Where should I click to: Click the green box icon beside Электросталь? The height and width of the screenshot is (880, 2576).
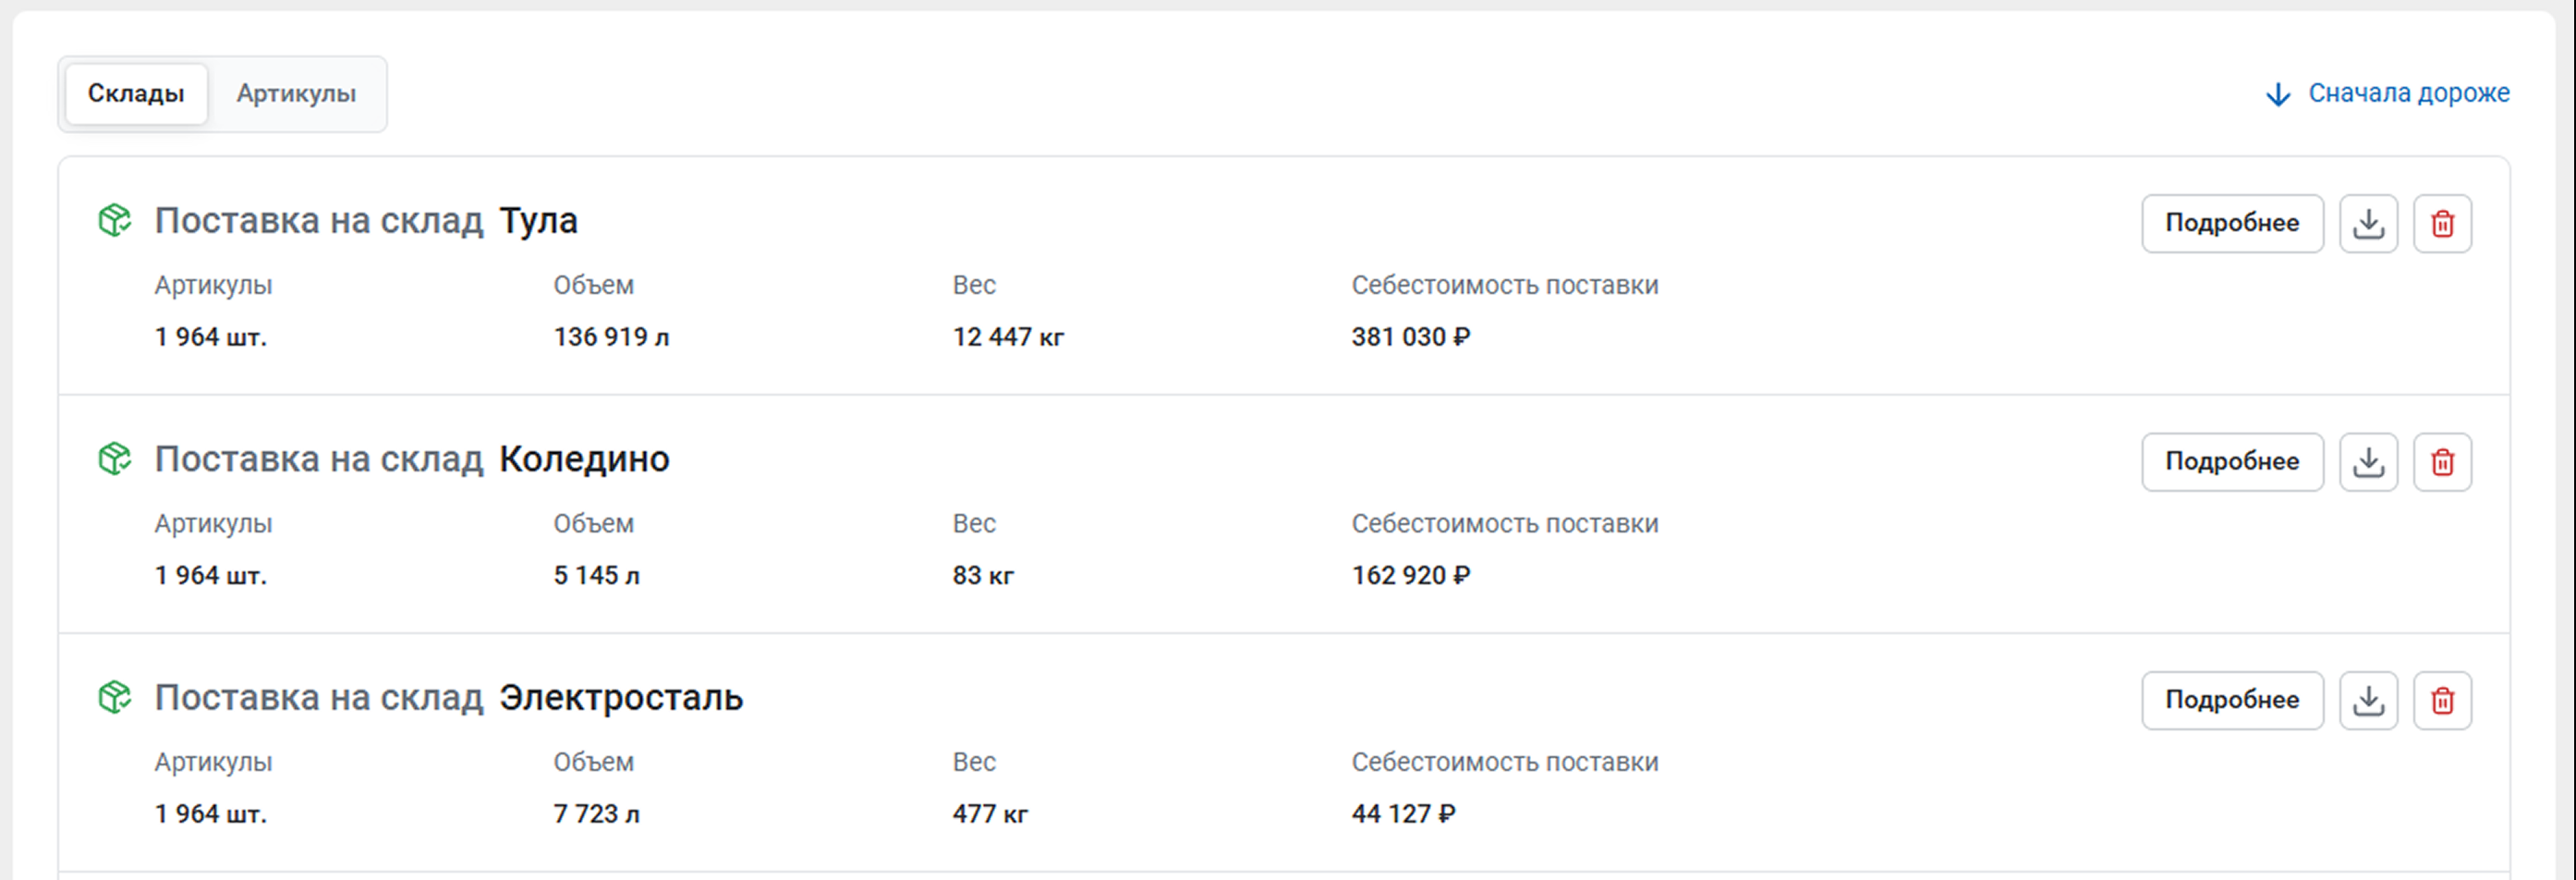[115, 697]
